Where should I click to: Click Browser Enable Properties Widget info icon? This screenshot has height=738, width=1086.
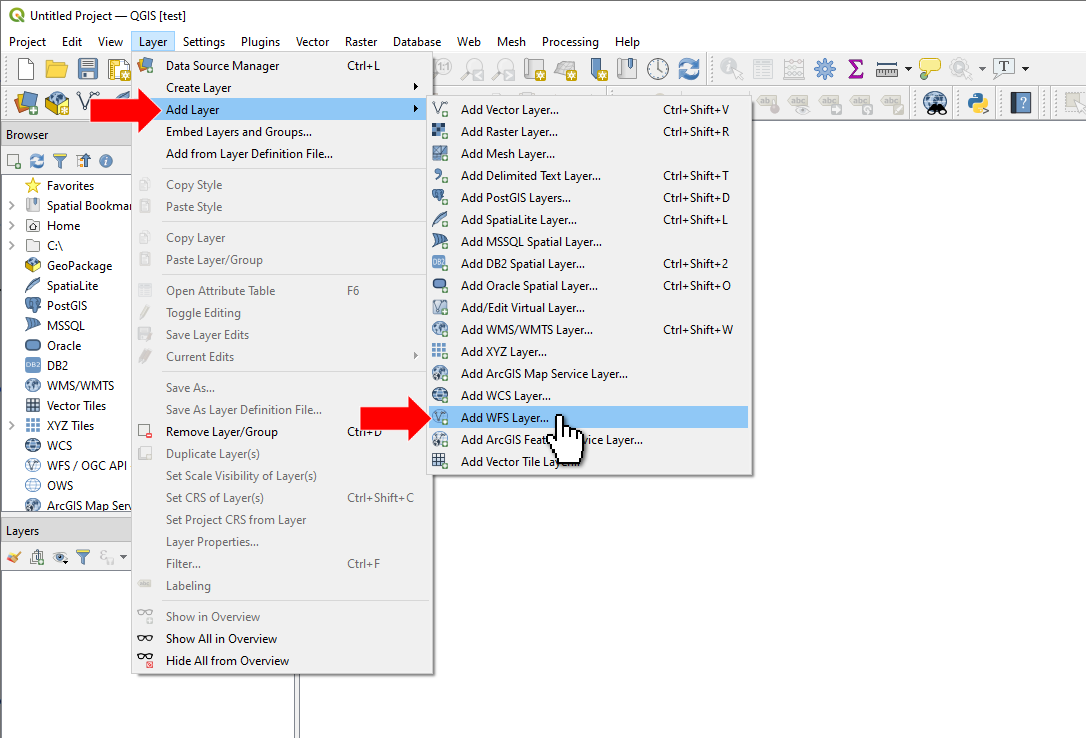[x=106, y=161]
